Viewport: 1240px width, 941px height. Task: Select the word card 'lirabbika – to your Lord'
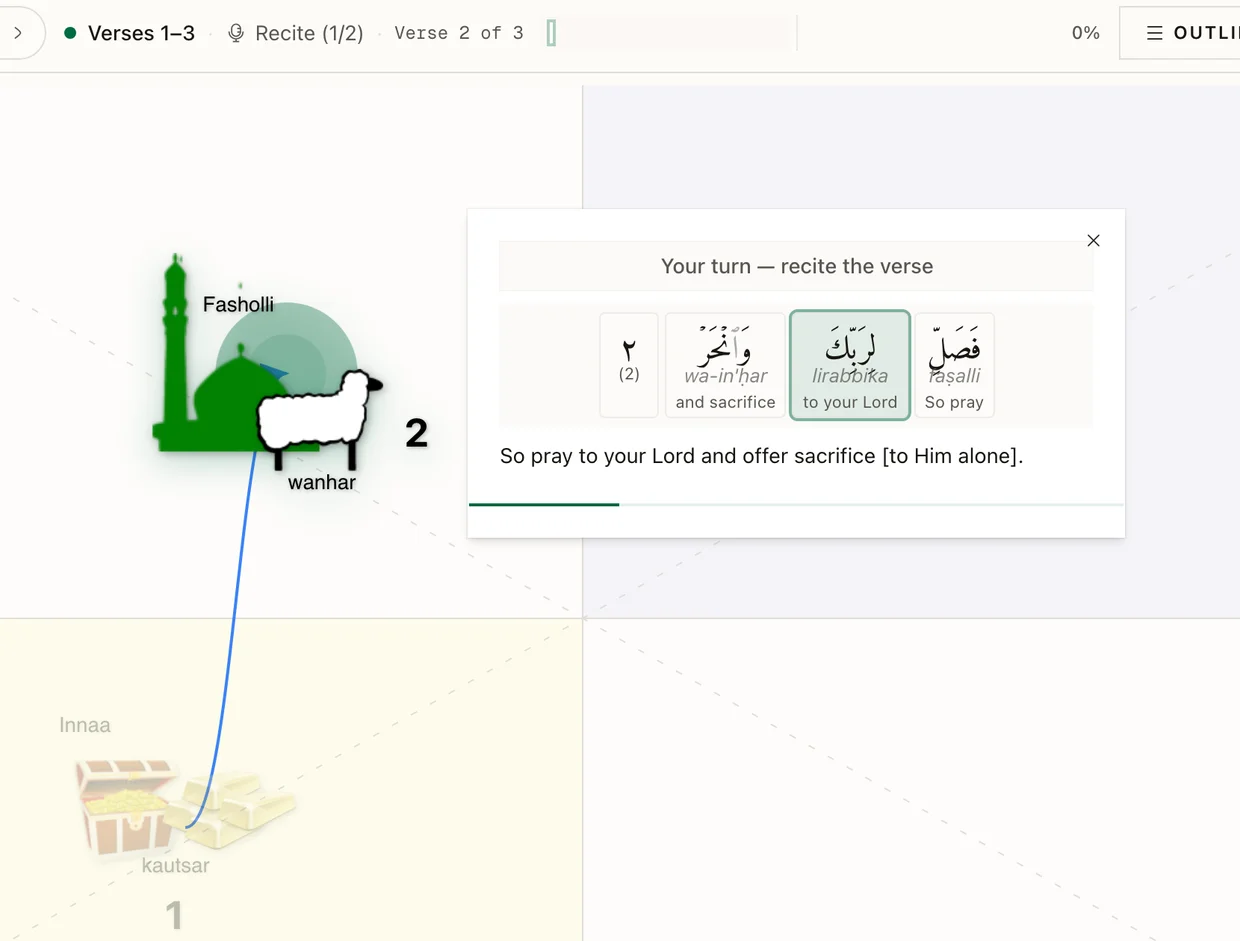point(850,365)
